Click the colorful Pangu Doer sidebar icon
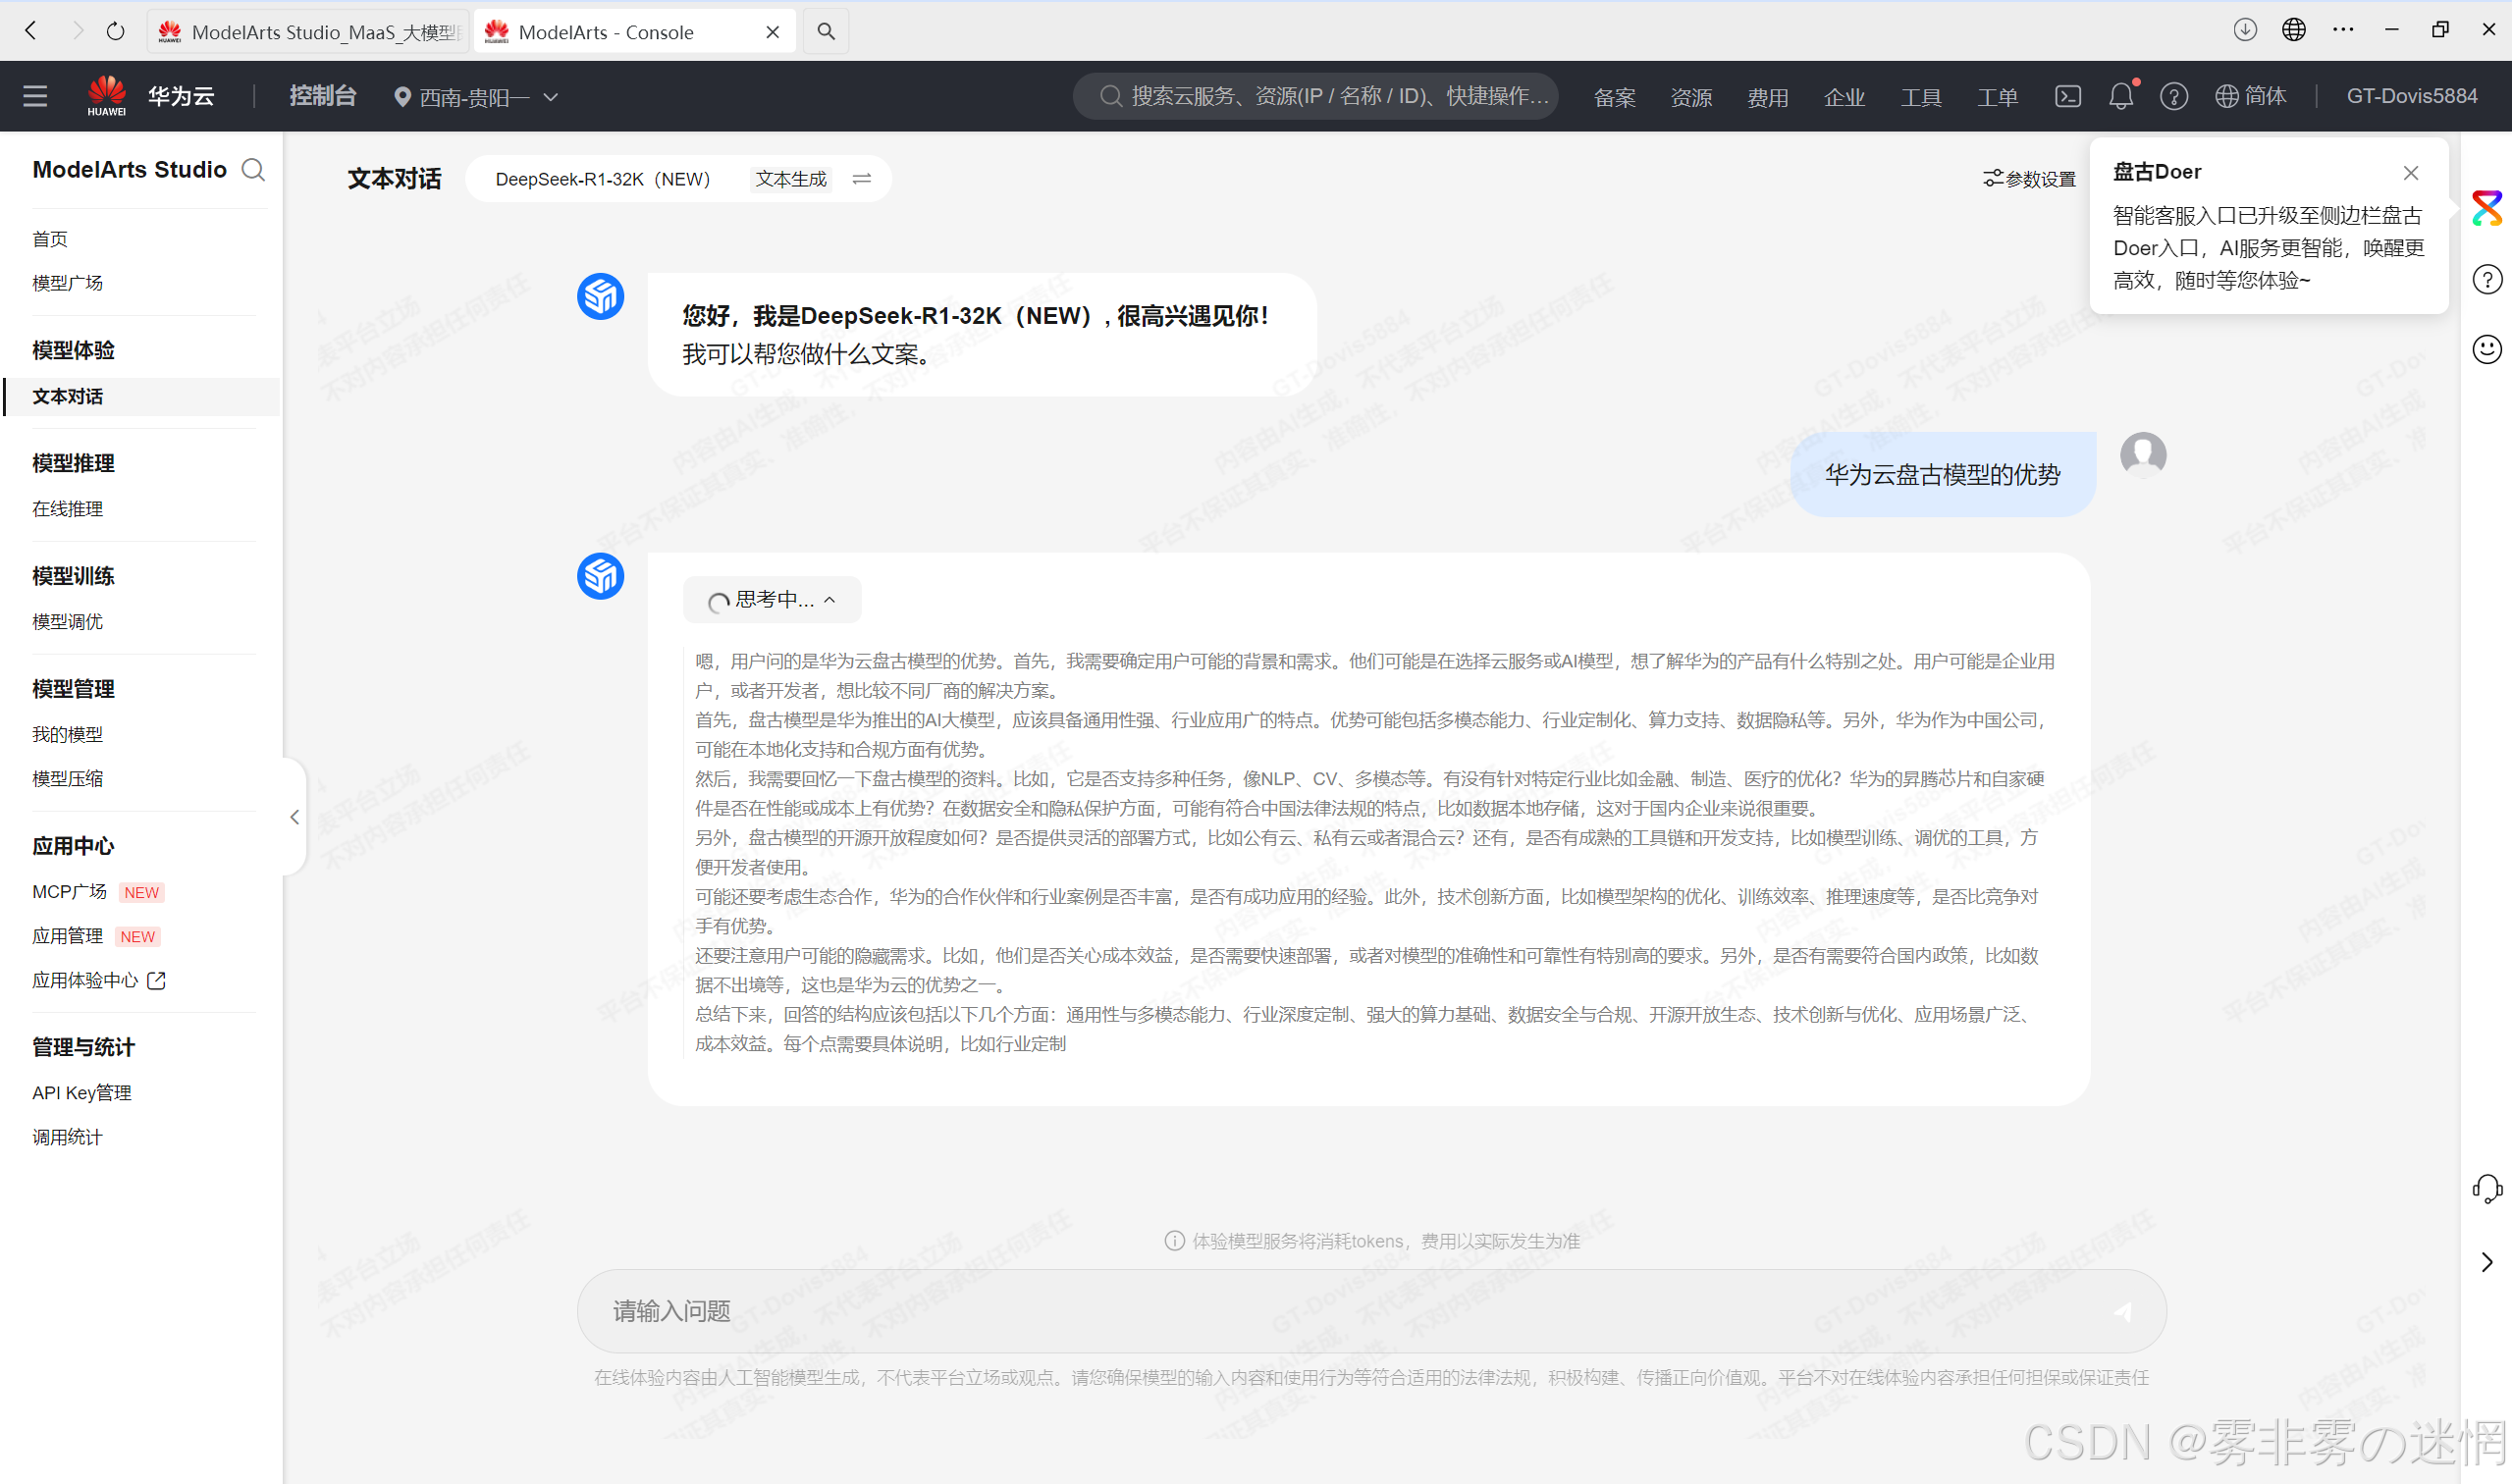Image resolution: width=2512 pixels, height=1484 pixels. coord(2486,208)
